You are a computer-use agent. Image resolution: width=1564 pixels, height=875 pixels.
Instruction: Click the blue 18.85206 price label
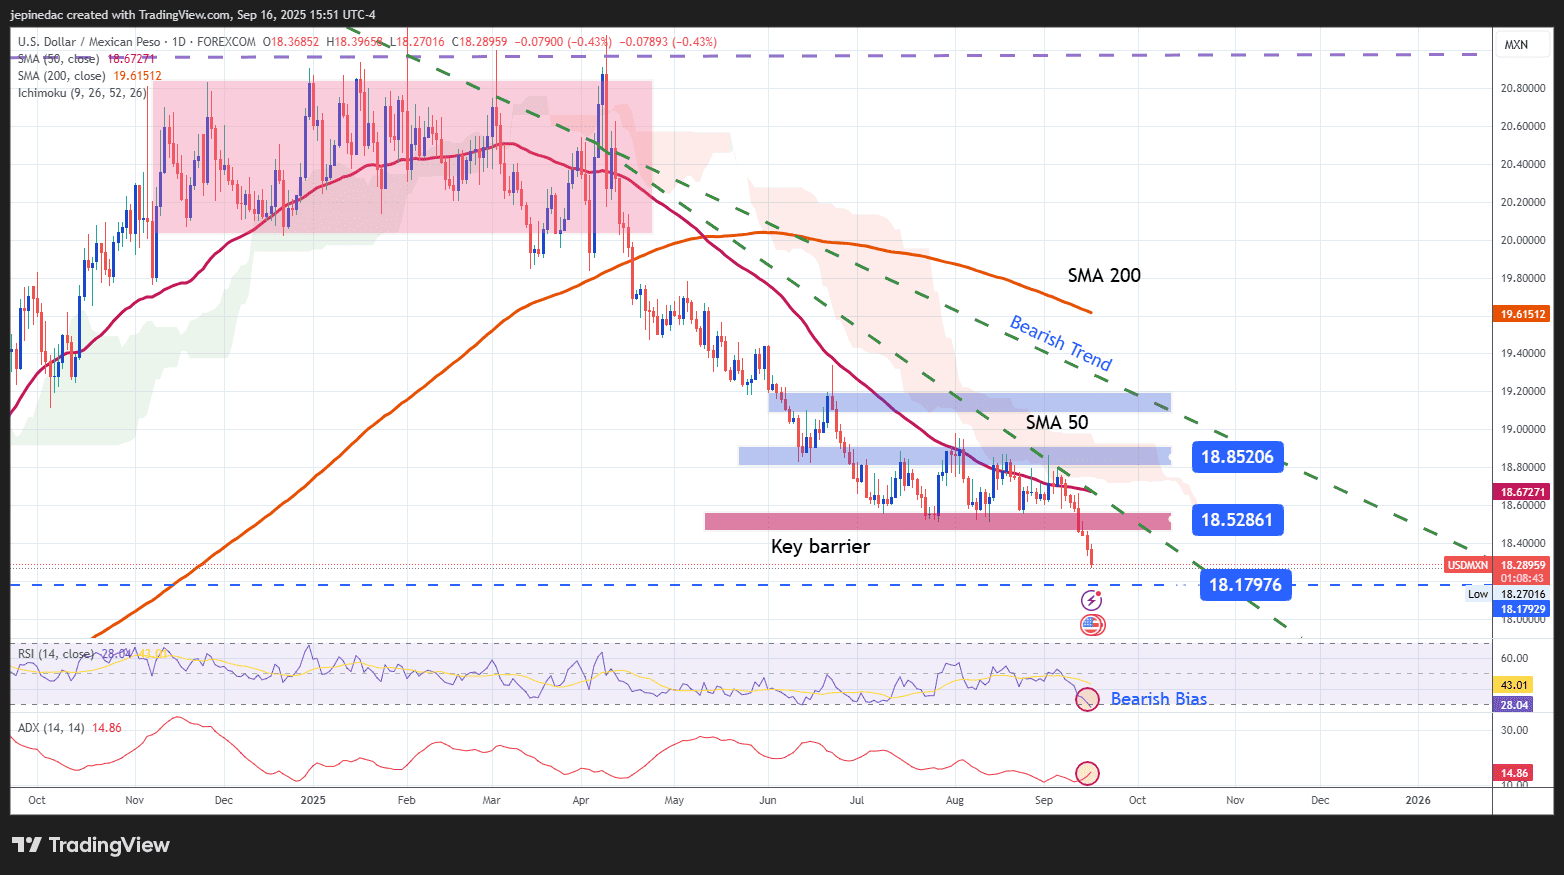[x=1237, y=456]
